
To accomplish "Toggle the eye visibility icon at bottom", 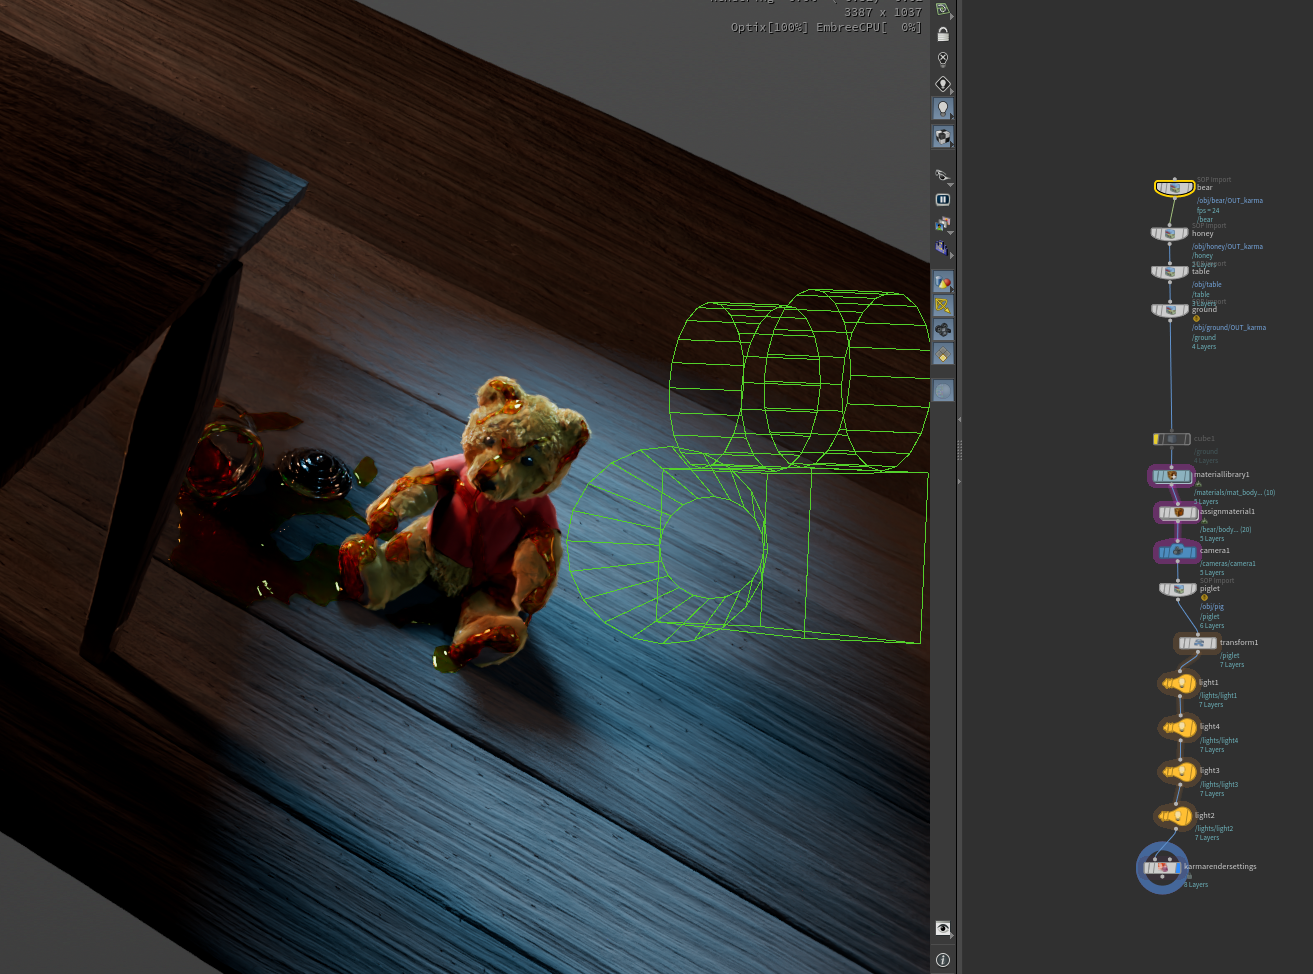I will click(942, 929).
